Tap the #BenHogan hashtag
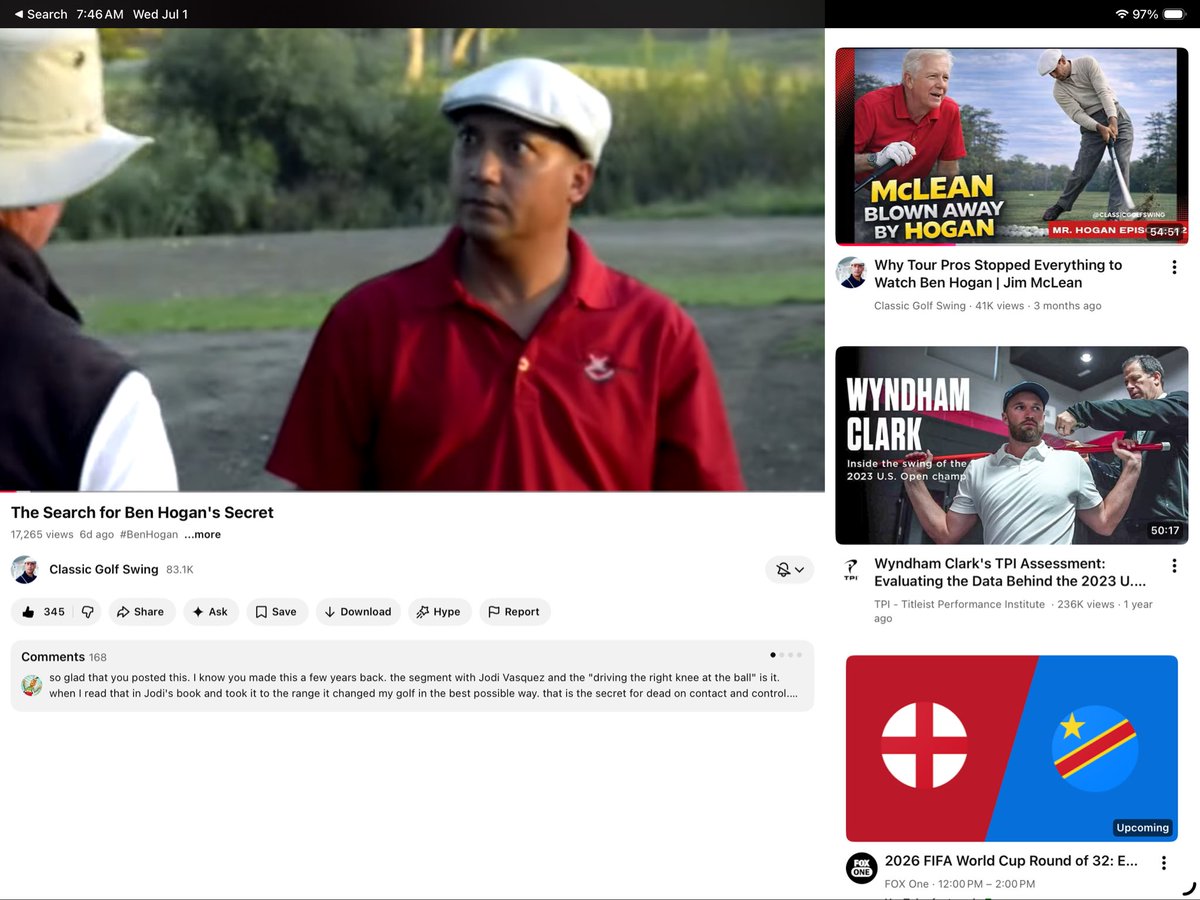 [148, 535]
